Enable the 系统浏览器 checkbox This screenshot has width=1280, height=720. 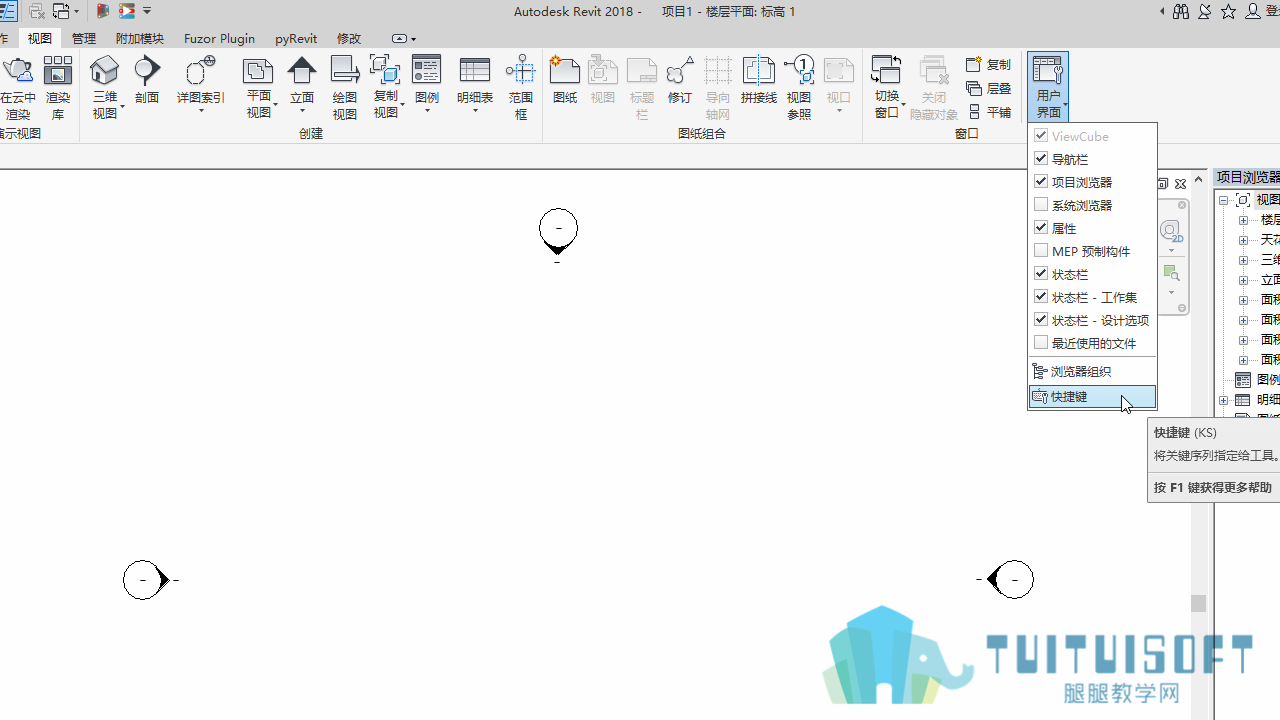[x=1041, y=204]
